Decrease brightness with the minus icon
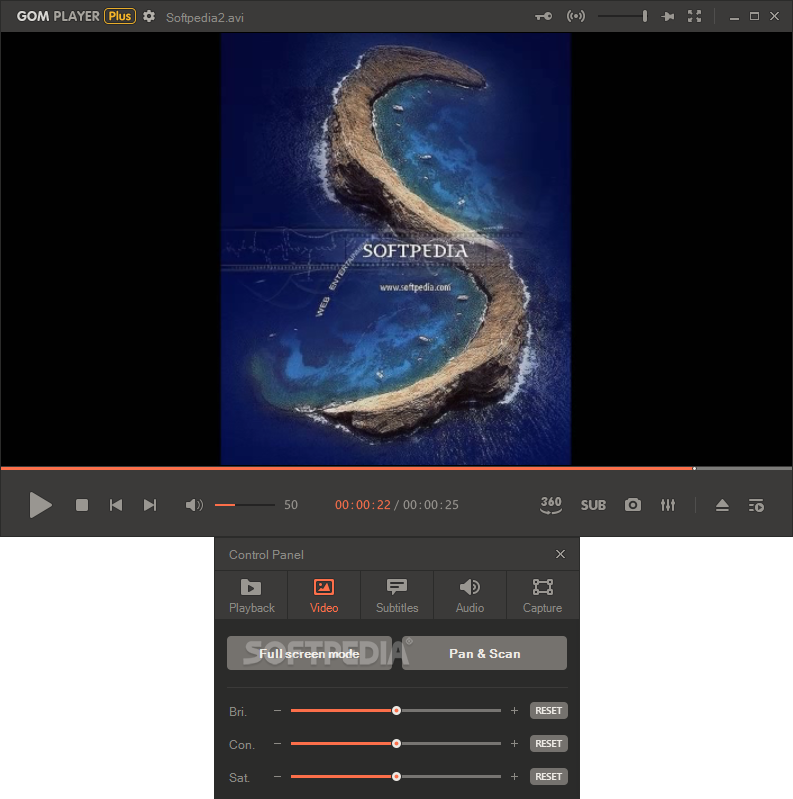 277,710
